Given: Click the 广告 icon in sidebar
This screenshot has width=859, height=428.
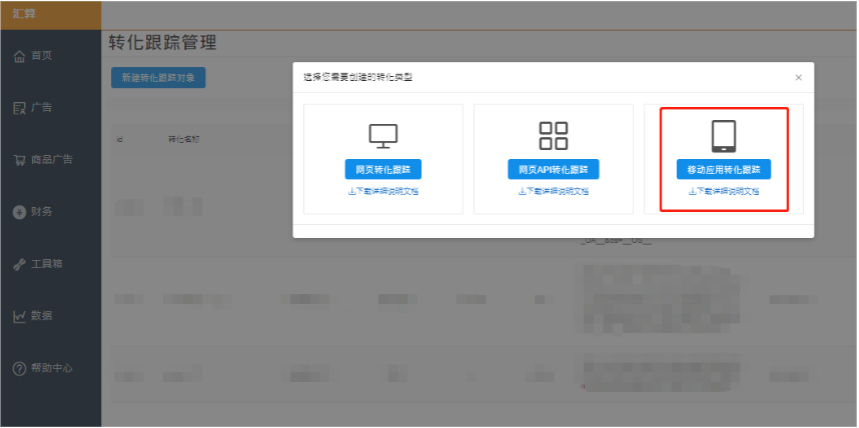Looking at the screenshot, I should (19, 108).
